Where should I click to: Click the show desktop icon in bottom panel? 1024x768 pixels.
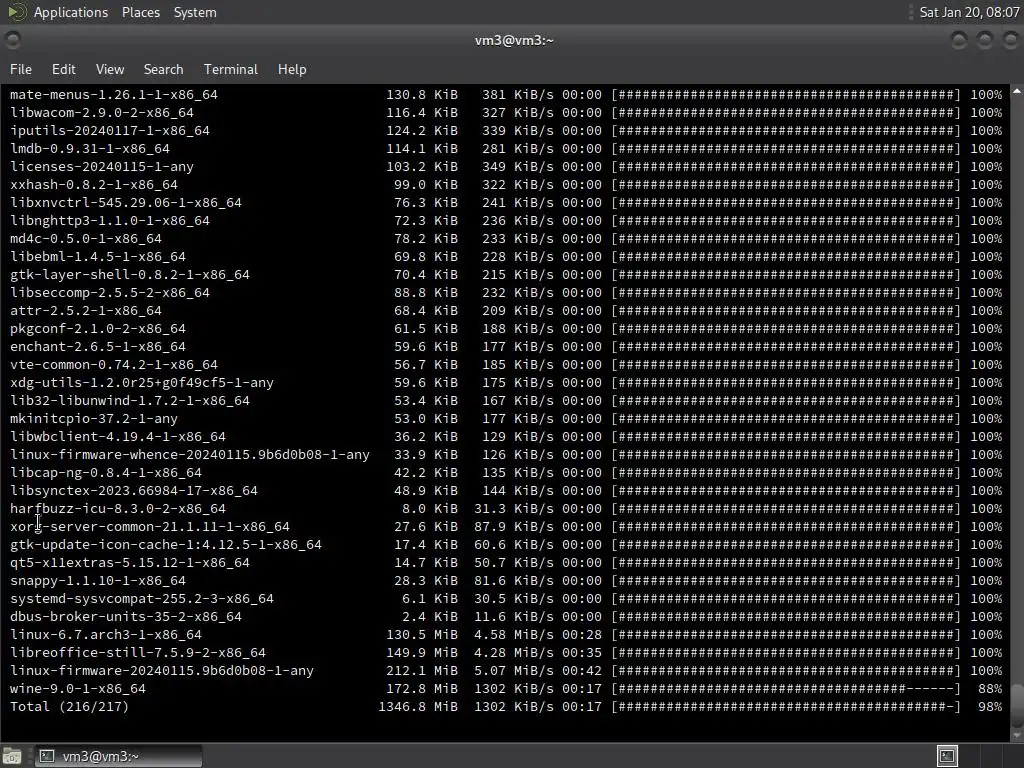click(12, 756)
